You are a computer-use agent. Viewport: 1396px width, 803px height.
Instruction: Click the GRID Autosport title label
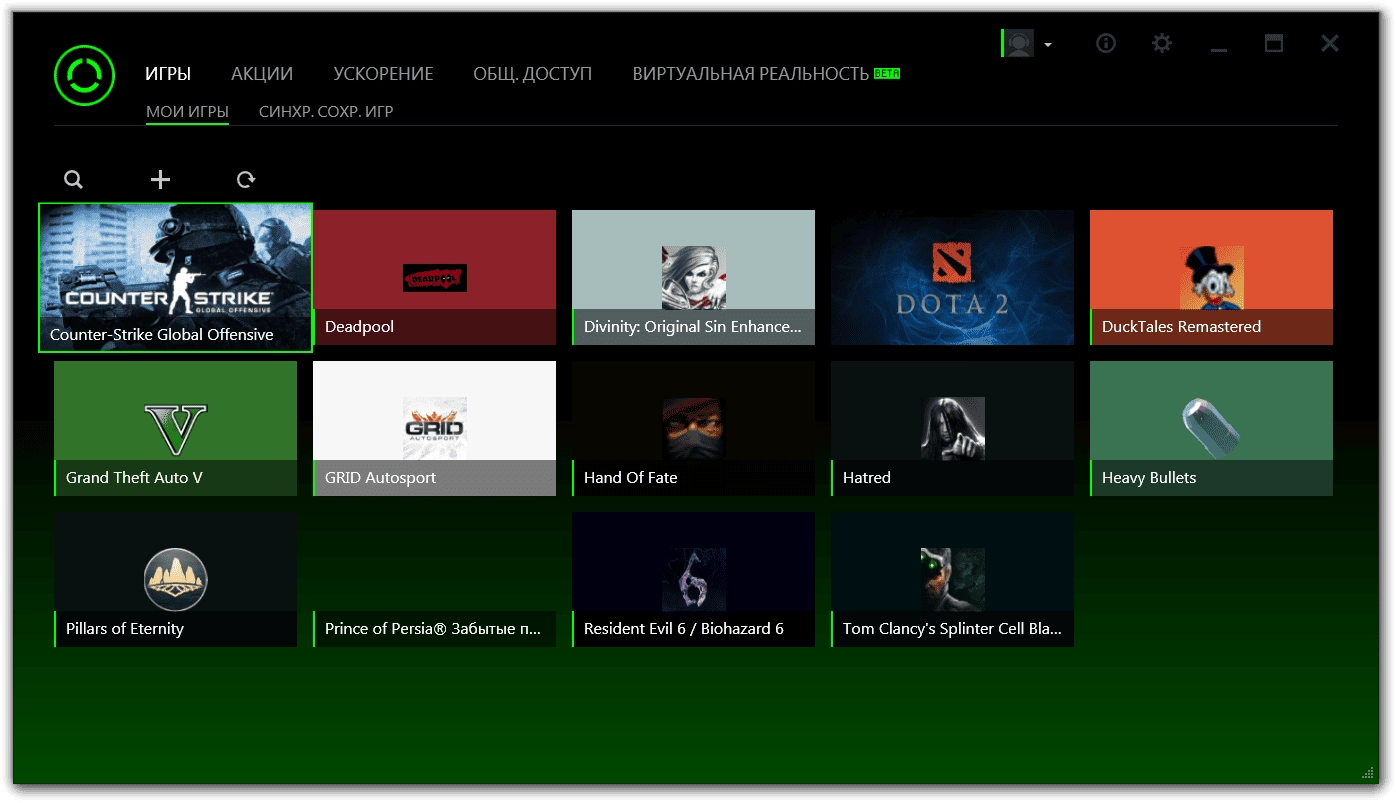[x=381, y=478]
